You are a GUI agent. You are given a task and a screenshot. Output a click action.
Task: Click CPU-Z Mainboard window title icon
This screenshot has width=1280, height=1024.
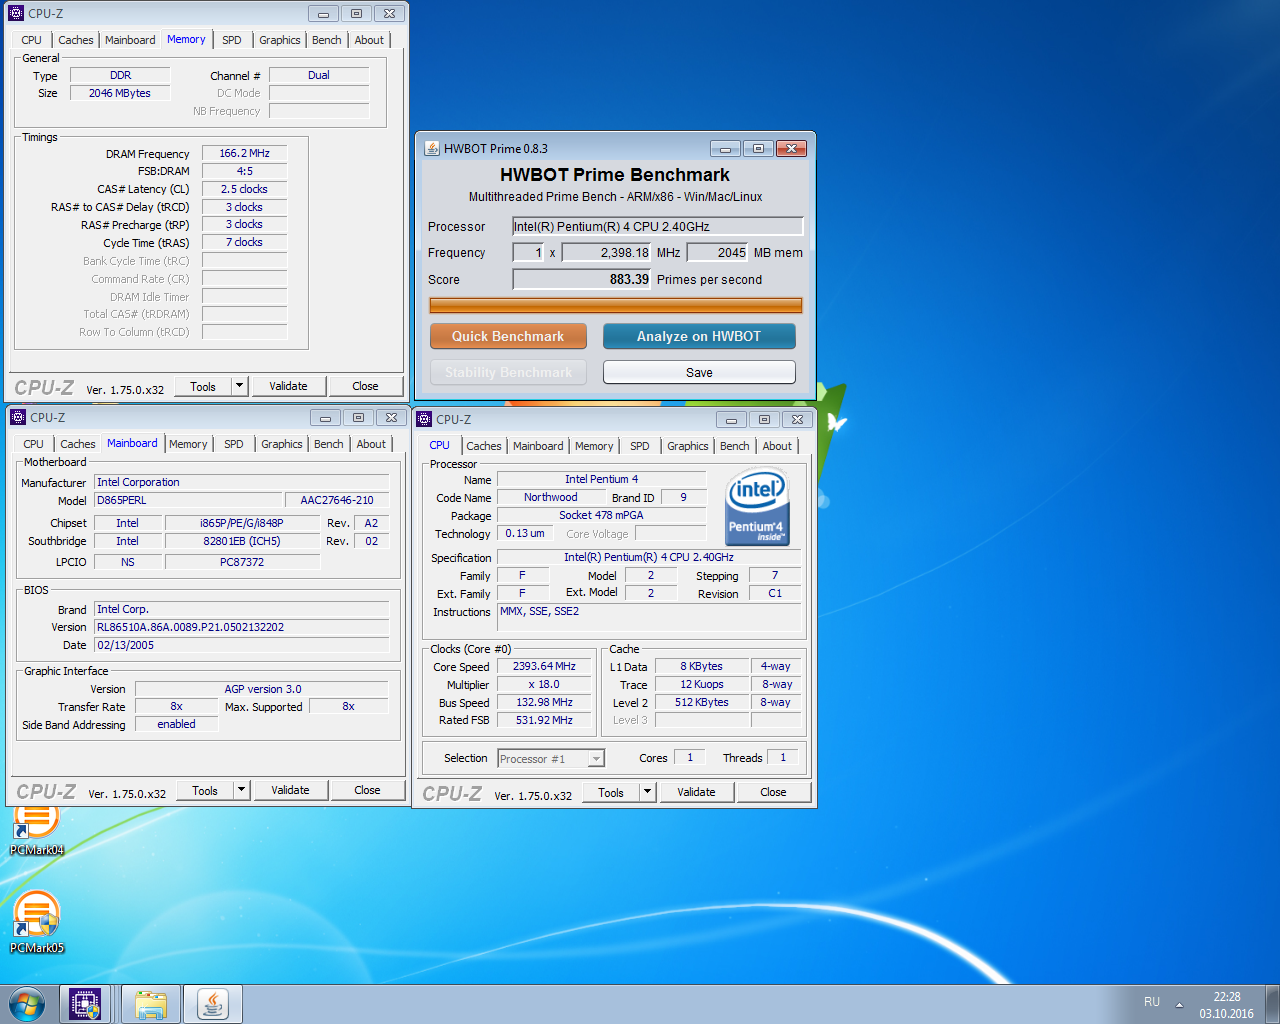point(18,417)
